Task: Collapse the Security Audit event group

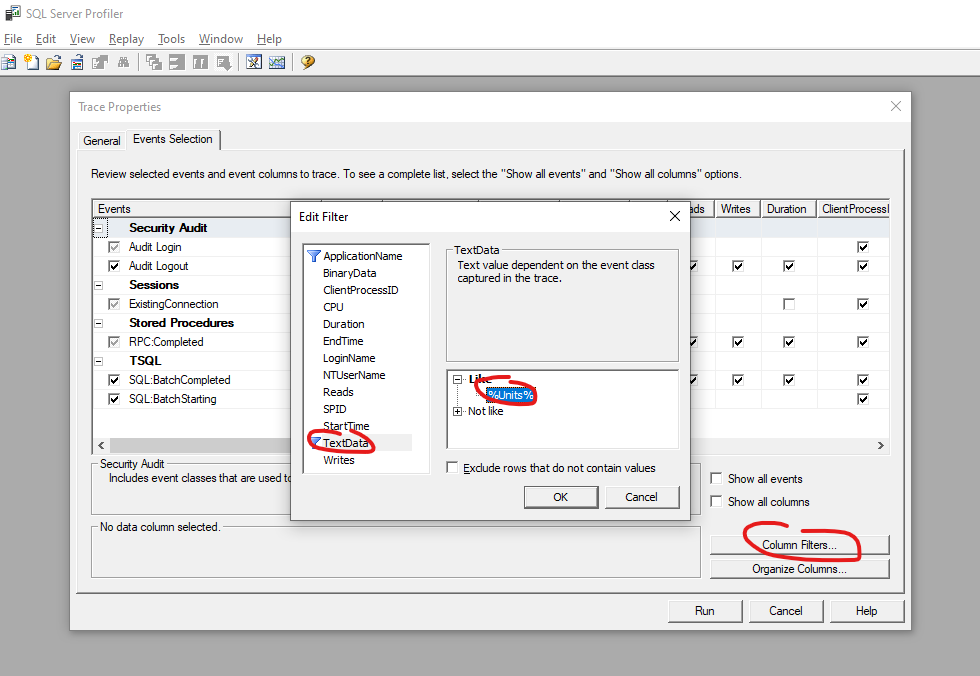Action: (99, 228)
